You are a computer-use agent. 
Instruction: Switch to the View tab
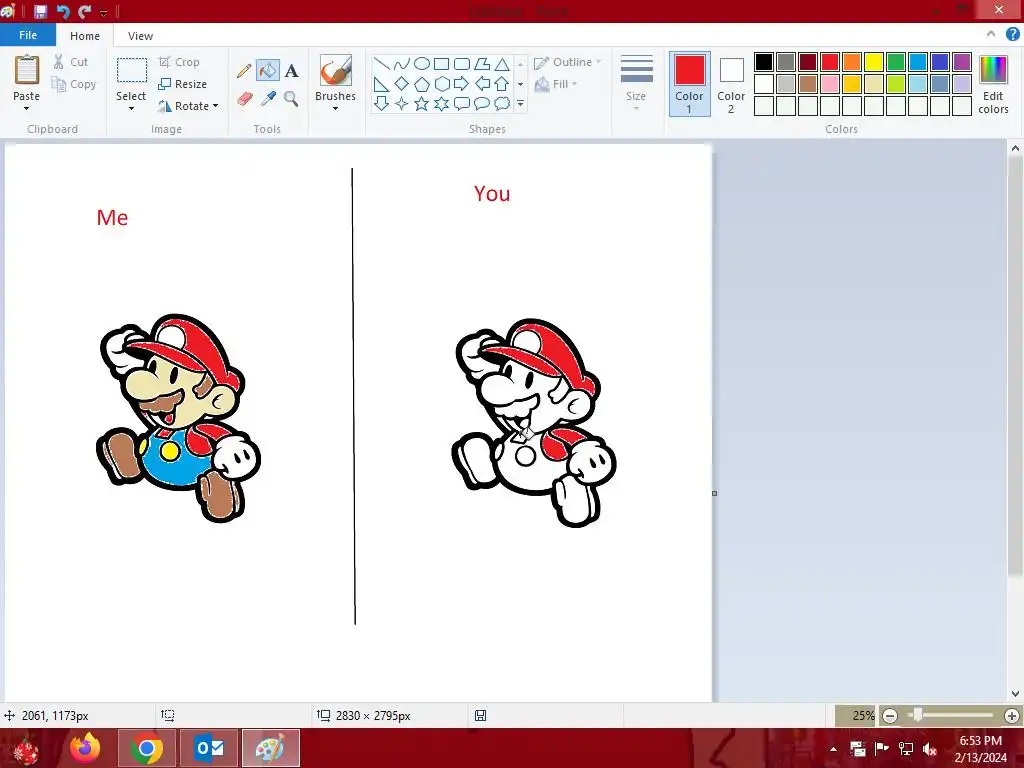click(x=140, y=36)
